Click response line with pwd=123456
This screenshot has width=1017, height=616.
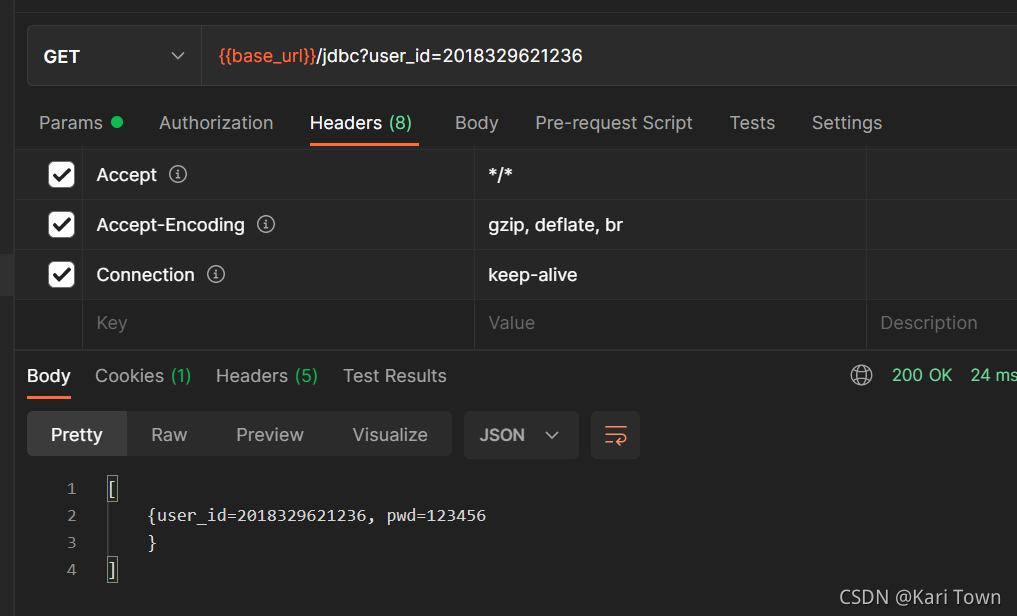click(x=317, y=515)
